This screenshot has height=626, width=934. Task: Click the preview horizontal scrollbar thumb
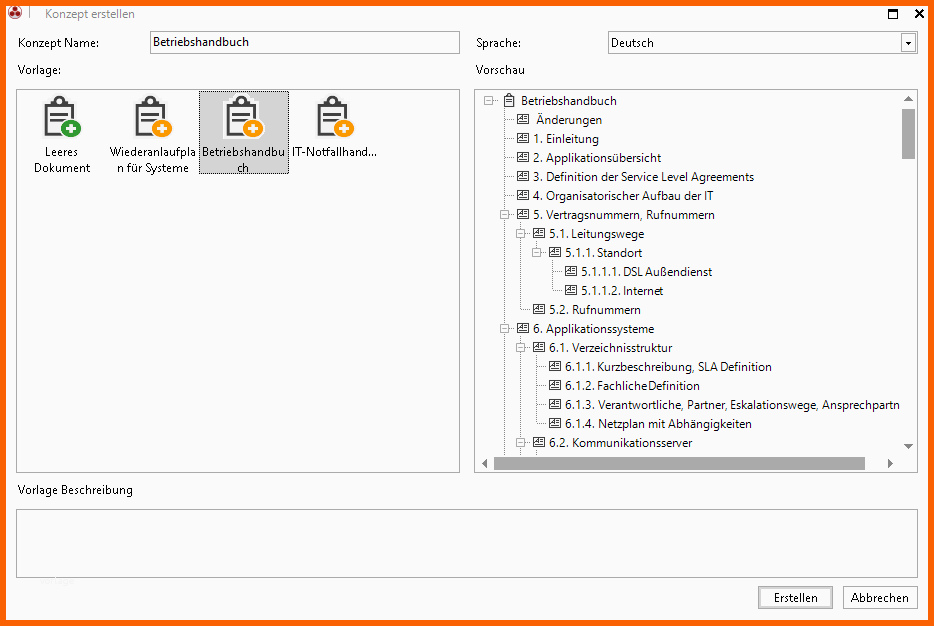(678, 464)
